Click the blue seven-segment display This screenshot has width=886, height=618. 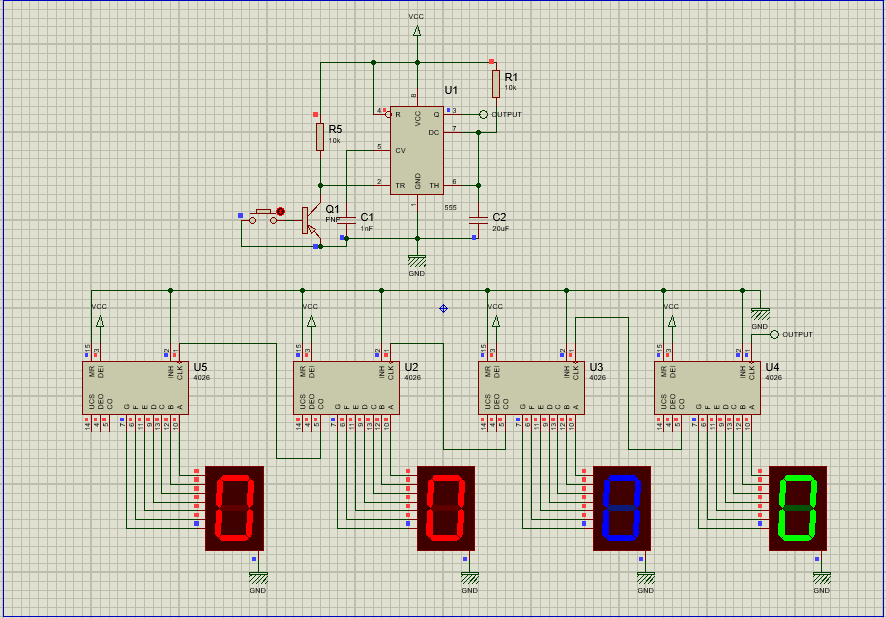click(622, 508)
